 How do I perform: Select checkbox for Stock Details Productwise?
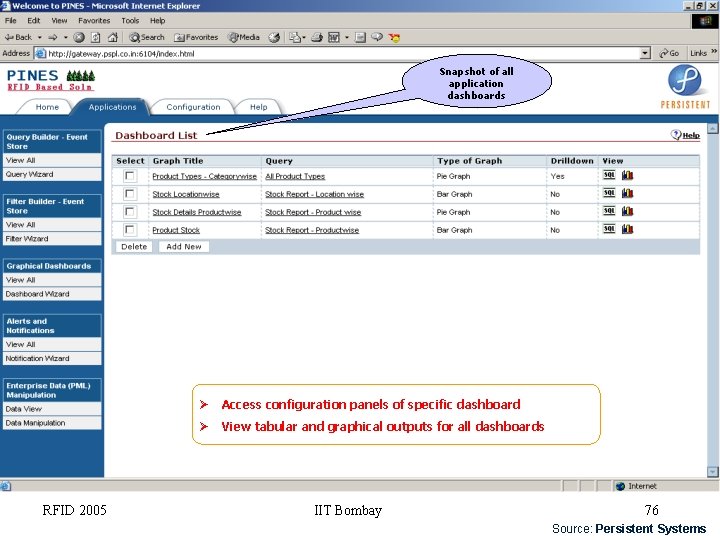click(130, 212)
